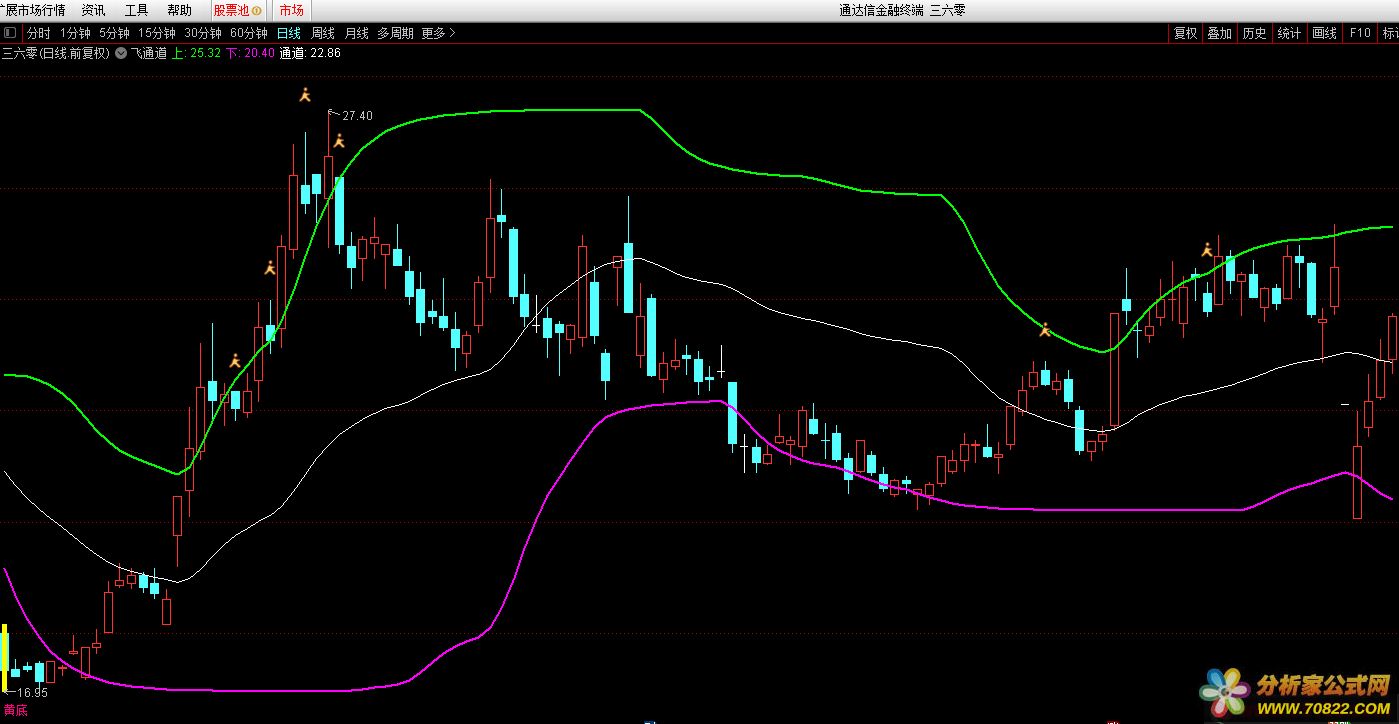
Task: Switch to the 30分钟 period tab
Action: coord(203,33)
